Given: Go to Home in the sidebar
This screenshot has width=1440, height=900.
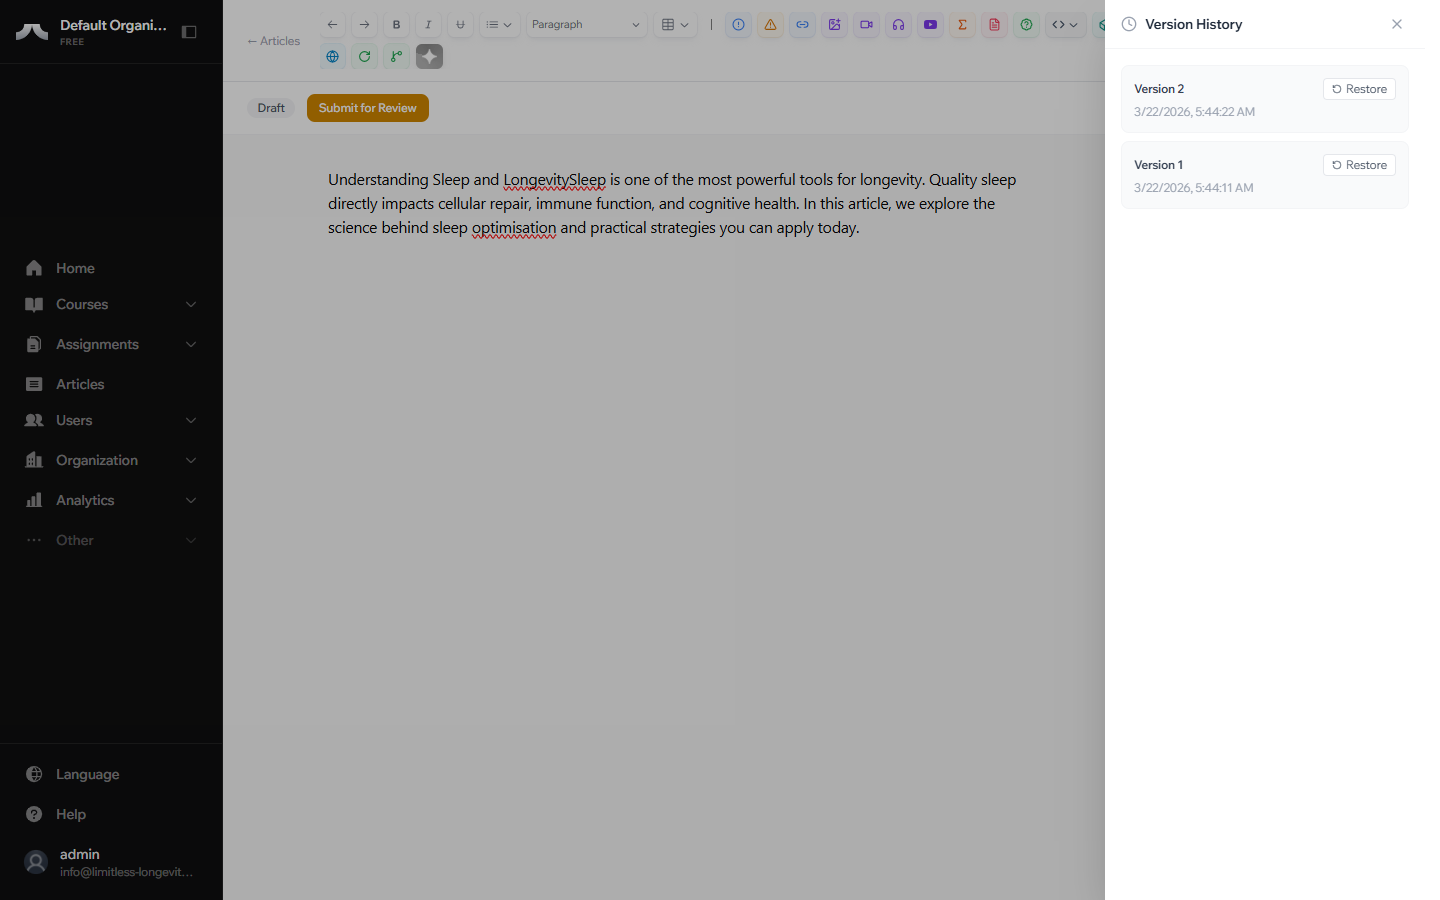Looking at the screenshot, I should coord(75,268).
